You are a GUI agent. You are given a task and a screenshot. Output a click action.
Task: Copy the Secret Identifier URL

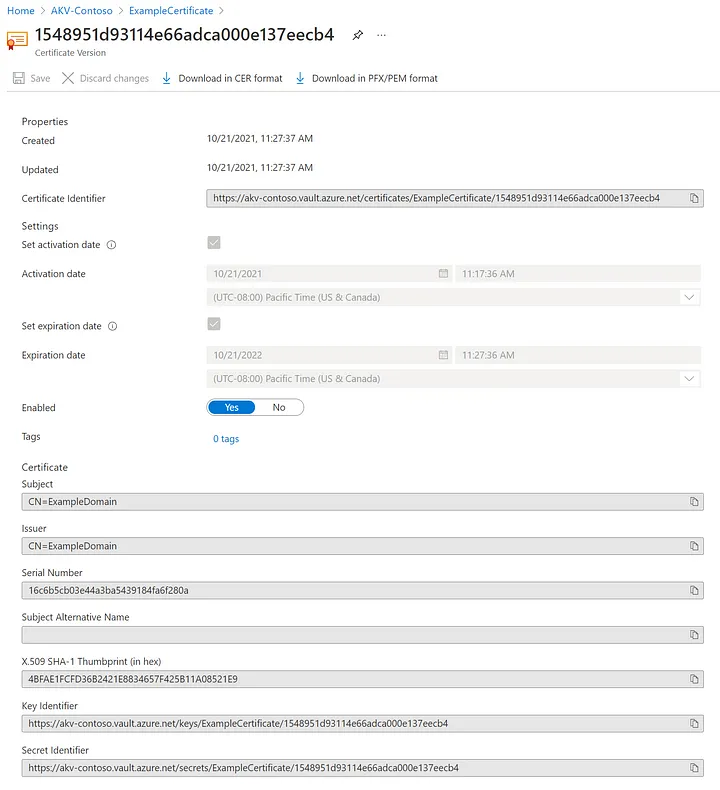pyautogui.click(x=694, y=767)
